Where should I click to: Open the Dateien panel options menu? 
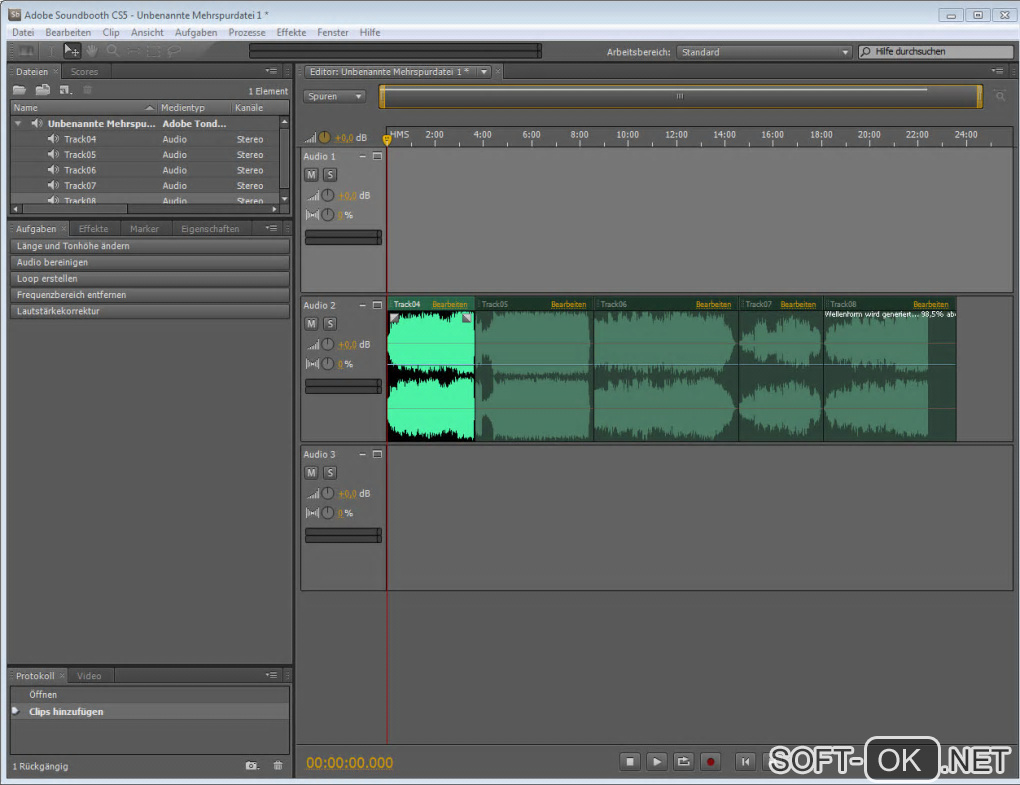pos(271,71)
